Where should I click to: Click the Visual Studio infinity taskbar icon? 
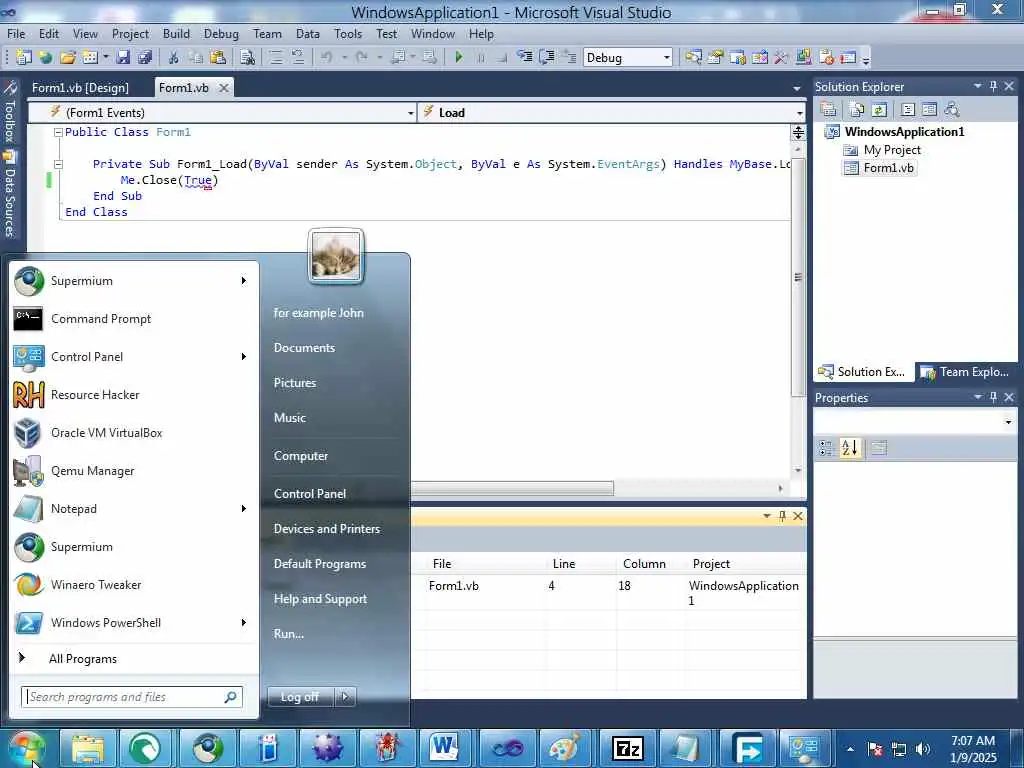(x=507, y=748)
